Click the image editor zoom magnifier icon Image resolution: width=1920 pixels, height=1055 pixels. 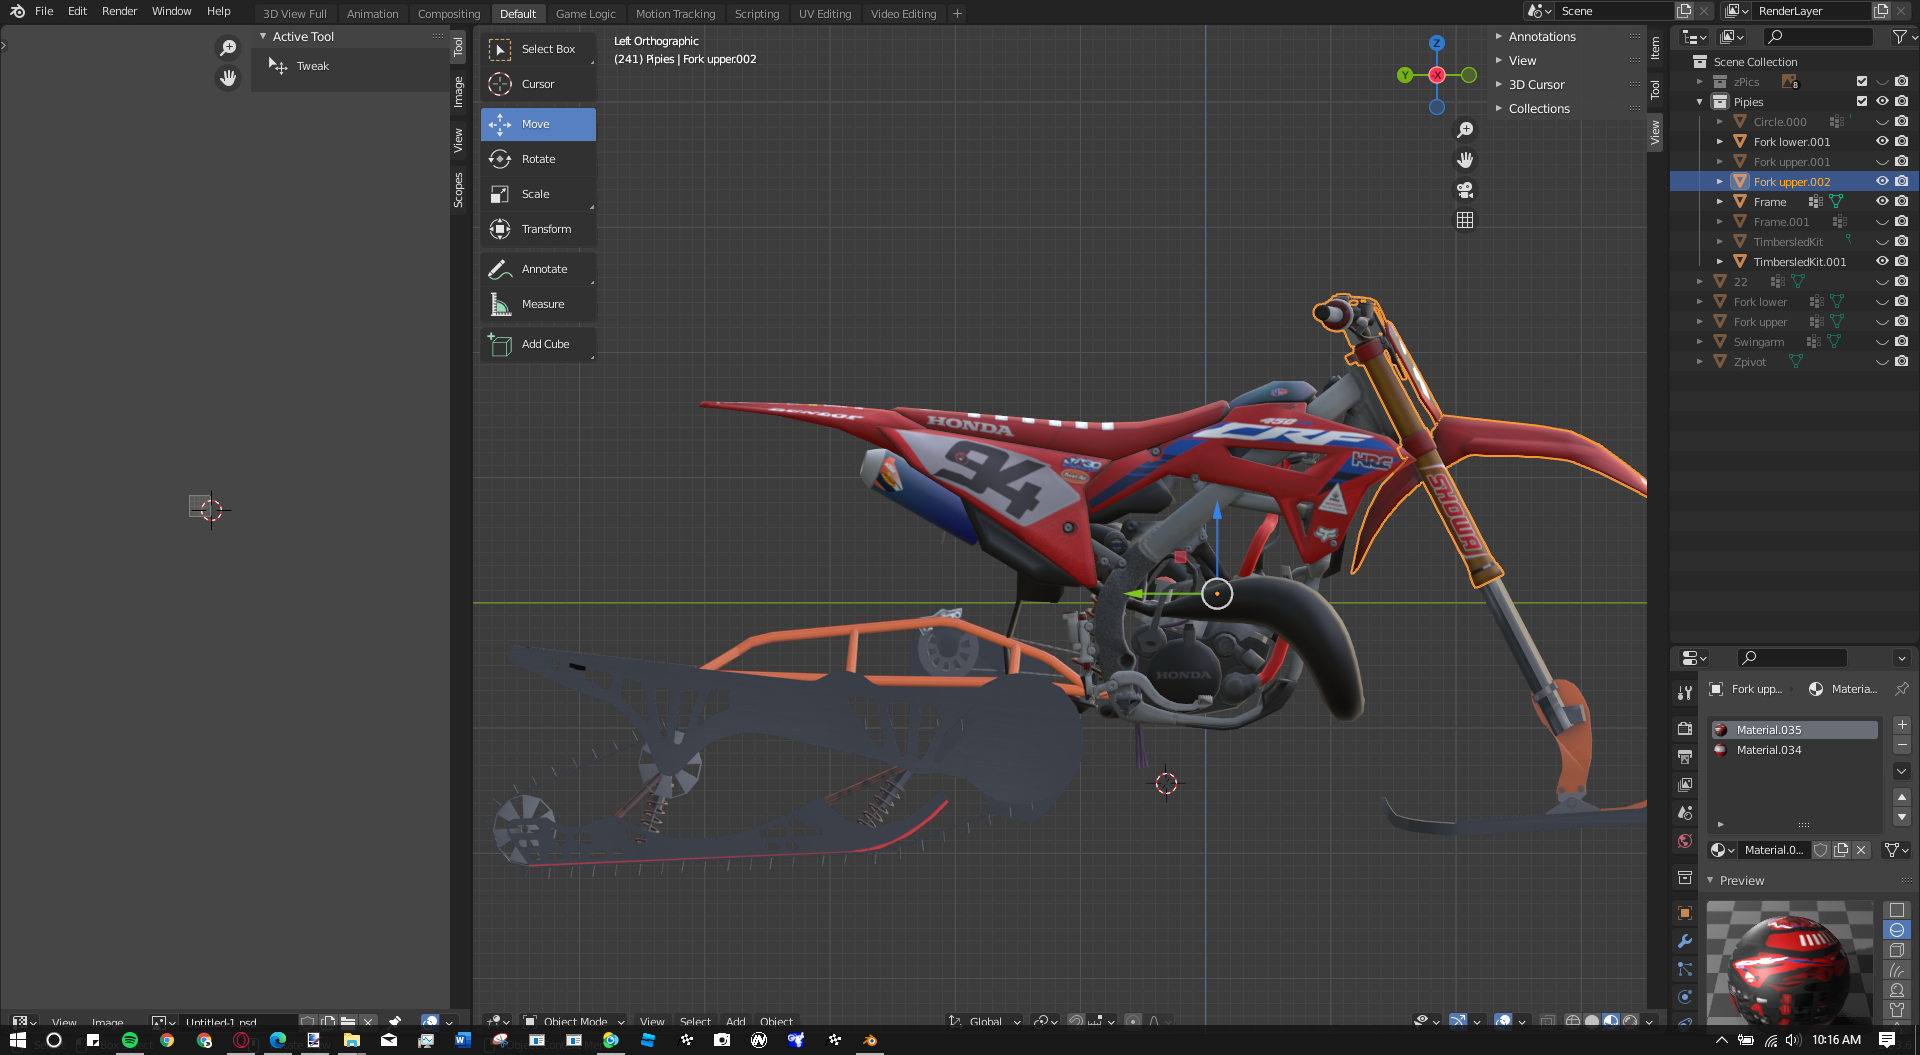pyautogui.click(x=228, y=48)
